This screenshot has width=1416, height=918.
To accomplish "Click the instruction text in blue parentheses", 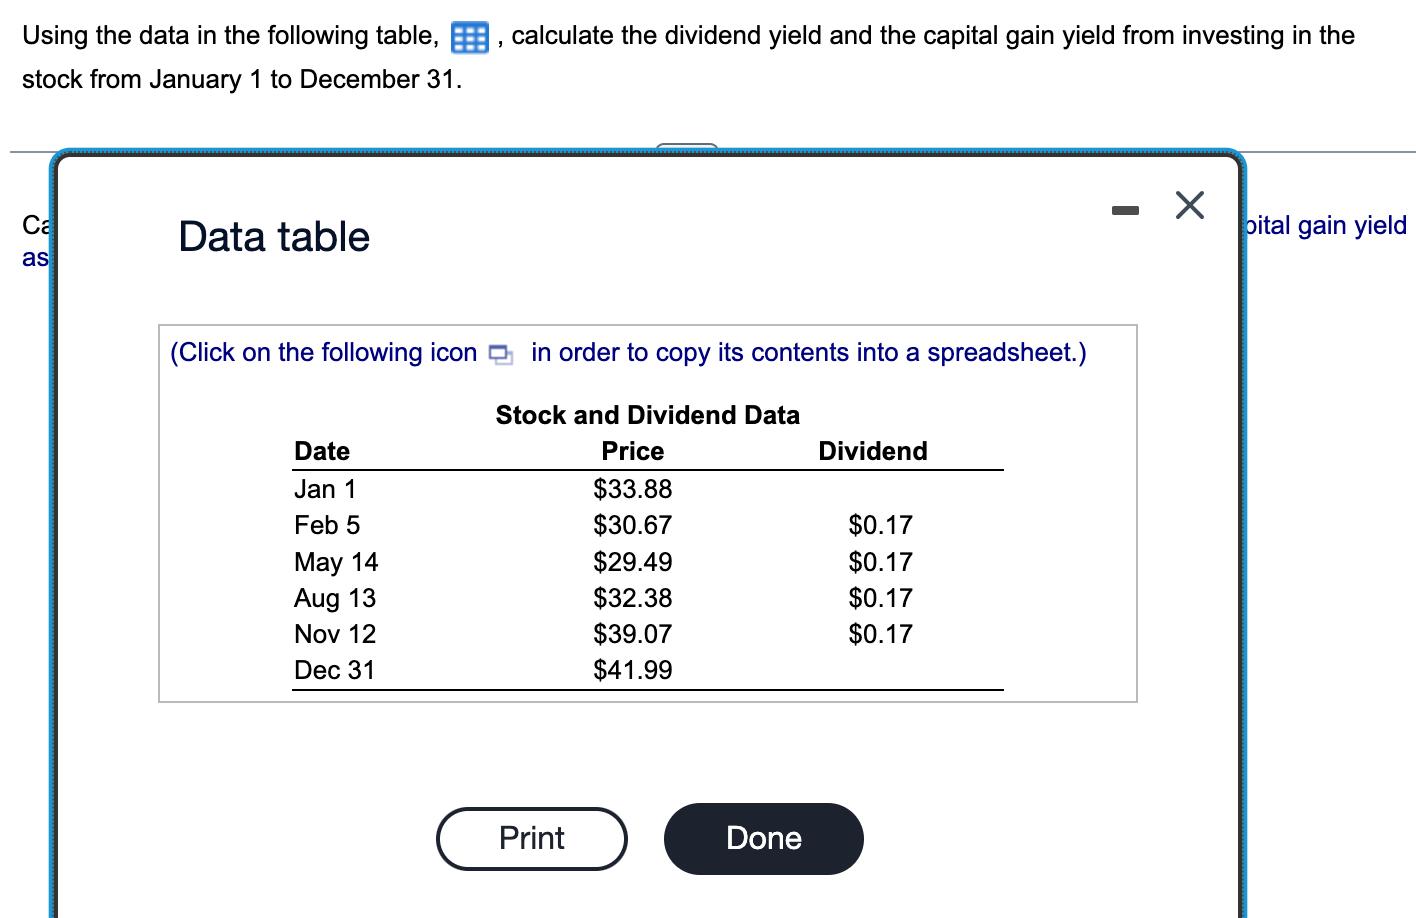I will (628, 353).
